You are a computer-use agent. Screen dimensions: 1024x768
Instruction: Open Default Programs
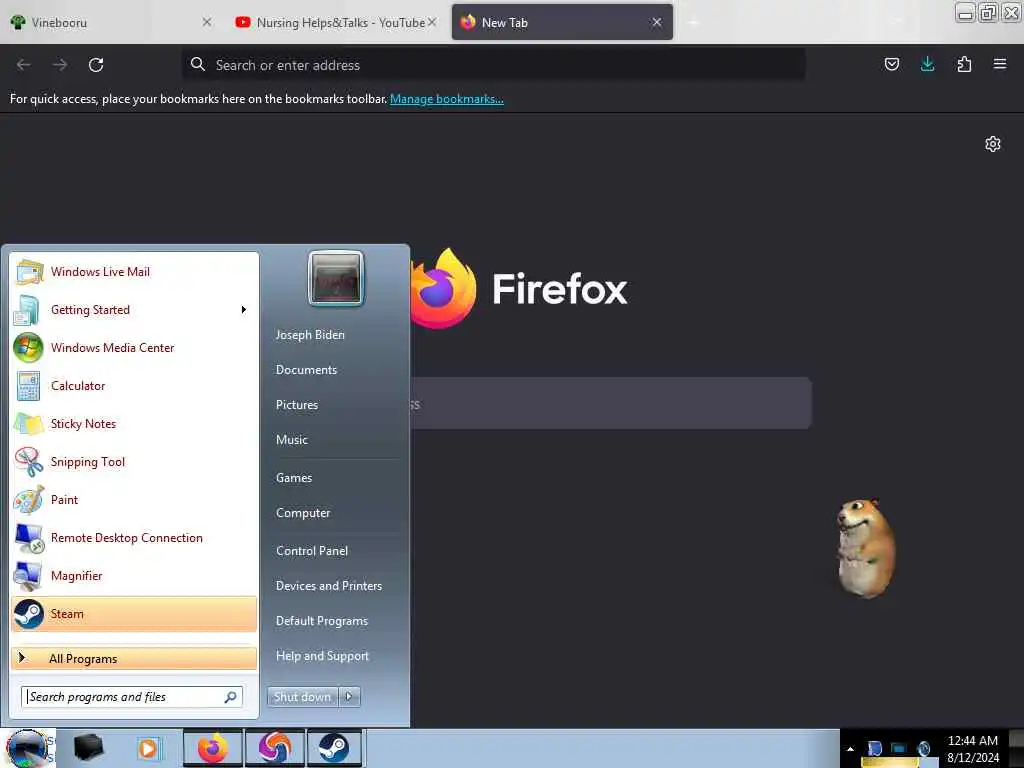[322, 621]
